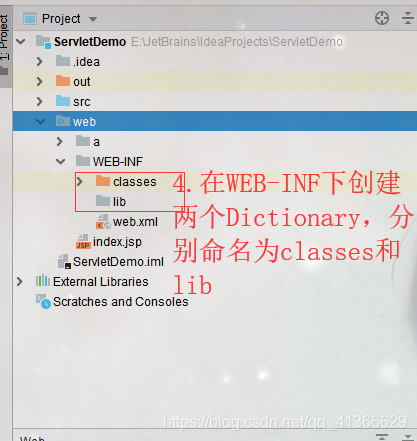417x441 pixels.
Task: Click the Project view panel icon
Action: [29, 19]
